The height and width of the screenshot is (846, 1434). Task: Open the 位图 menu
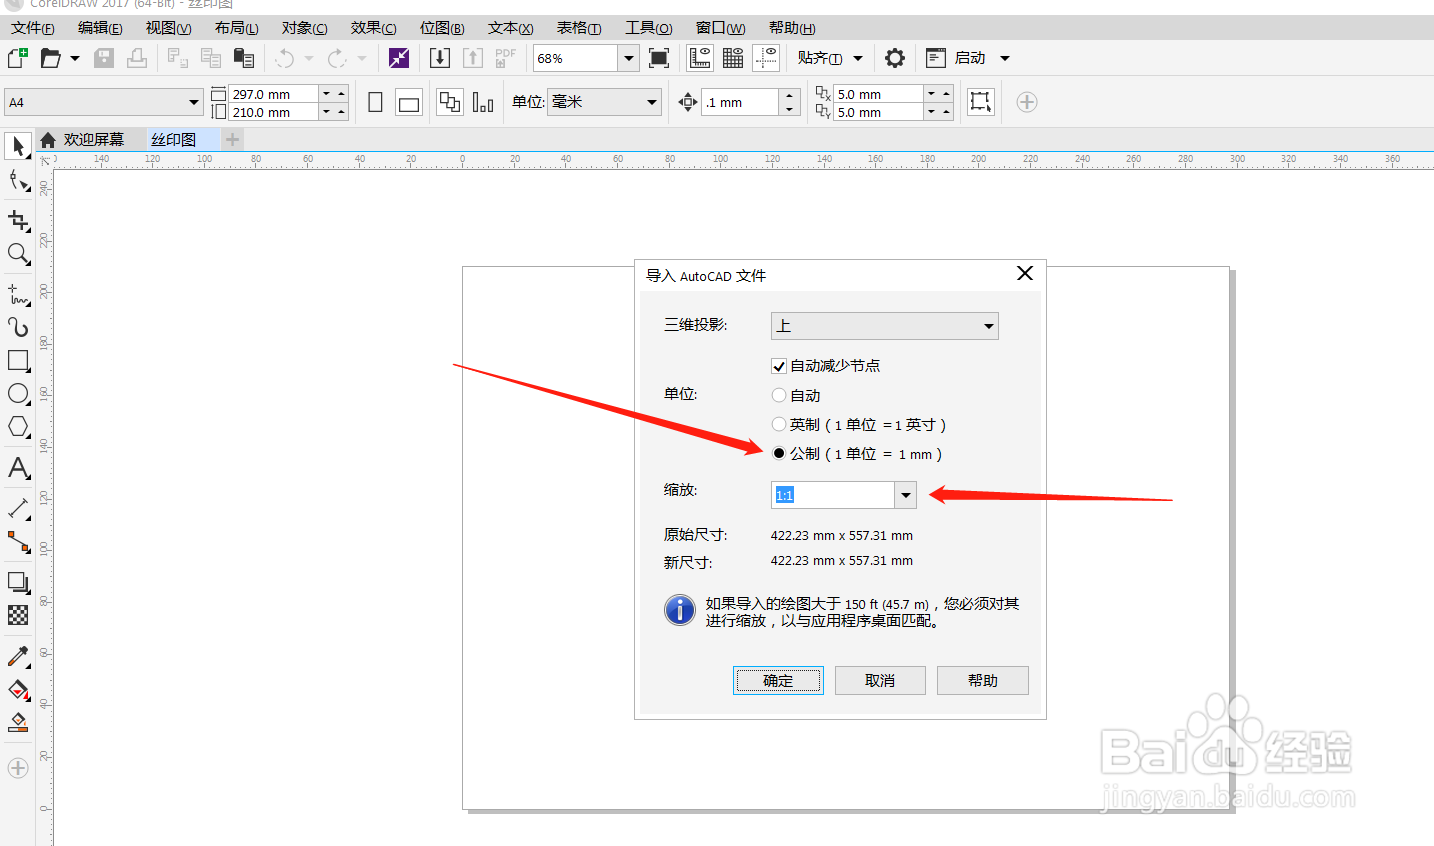click(x=442, y=28)
